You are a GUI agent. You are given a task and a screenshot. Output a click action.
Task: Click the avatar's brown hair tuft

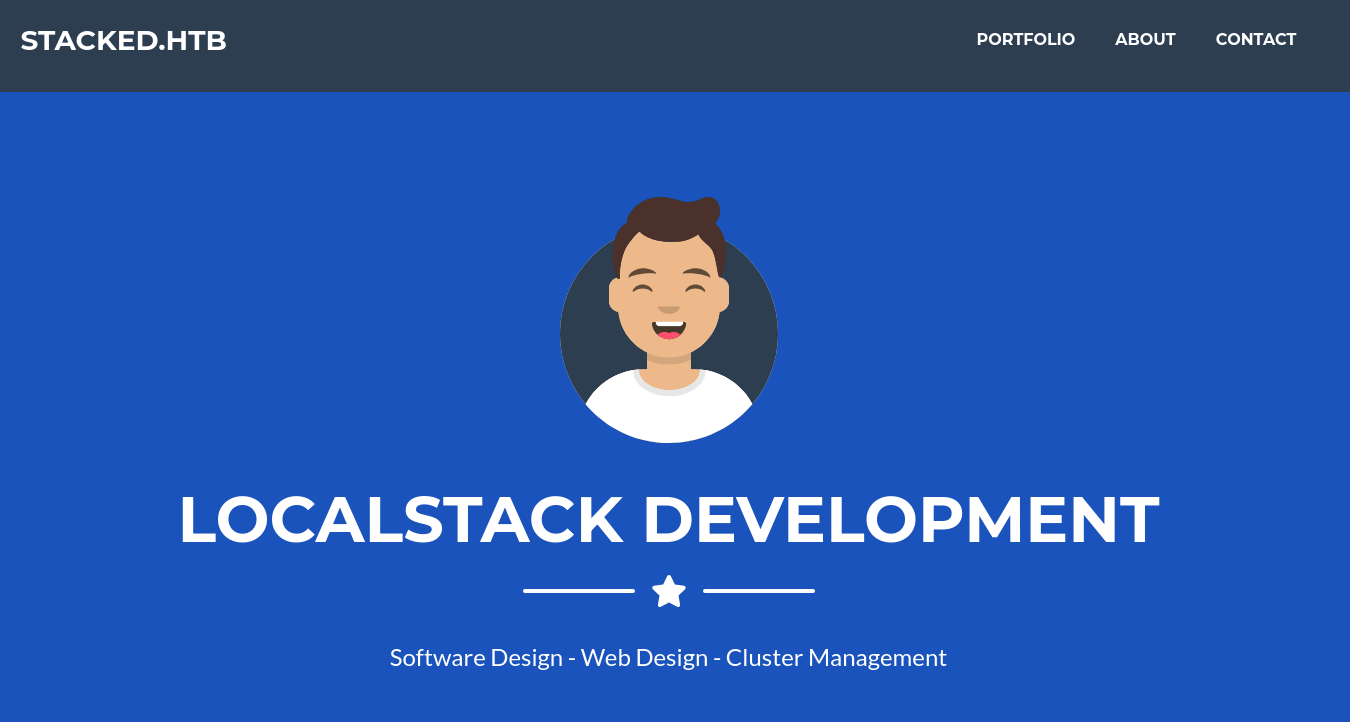coord(706,211)
